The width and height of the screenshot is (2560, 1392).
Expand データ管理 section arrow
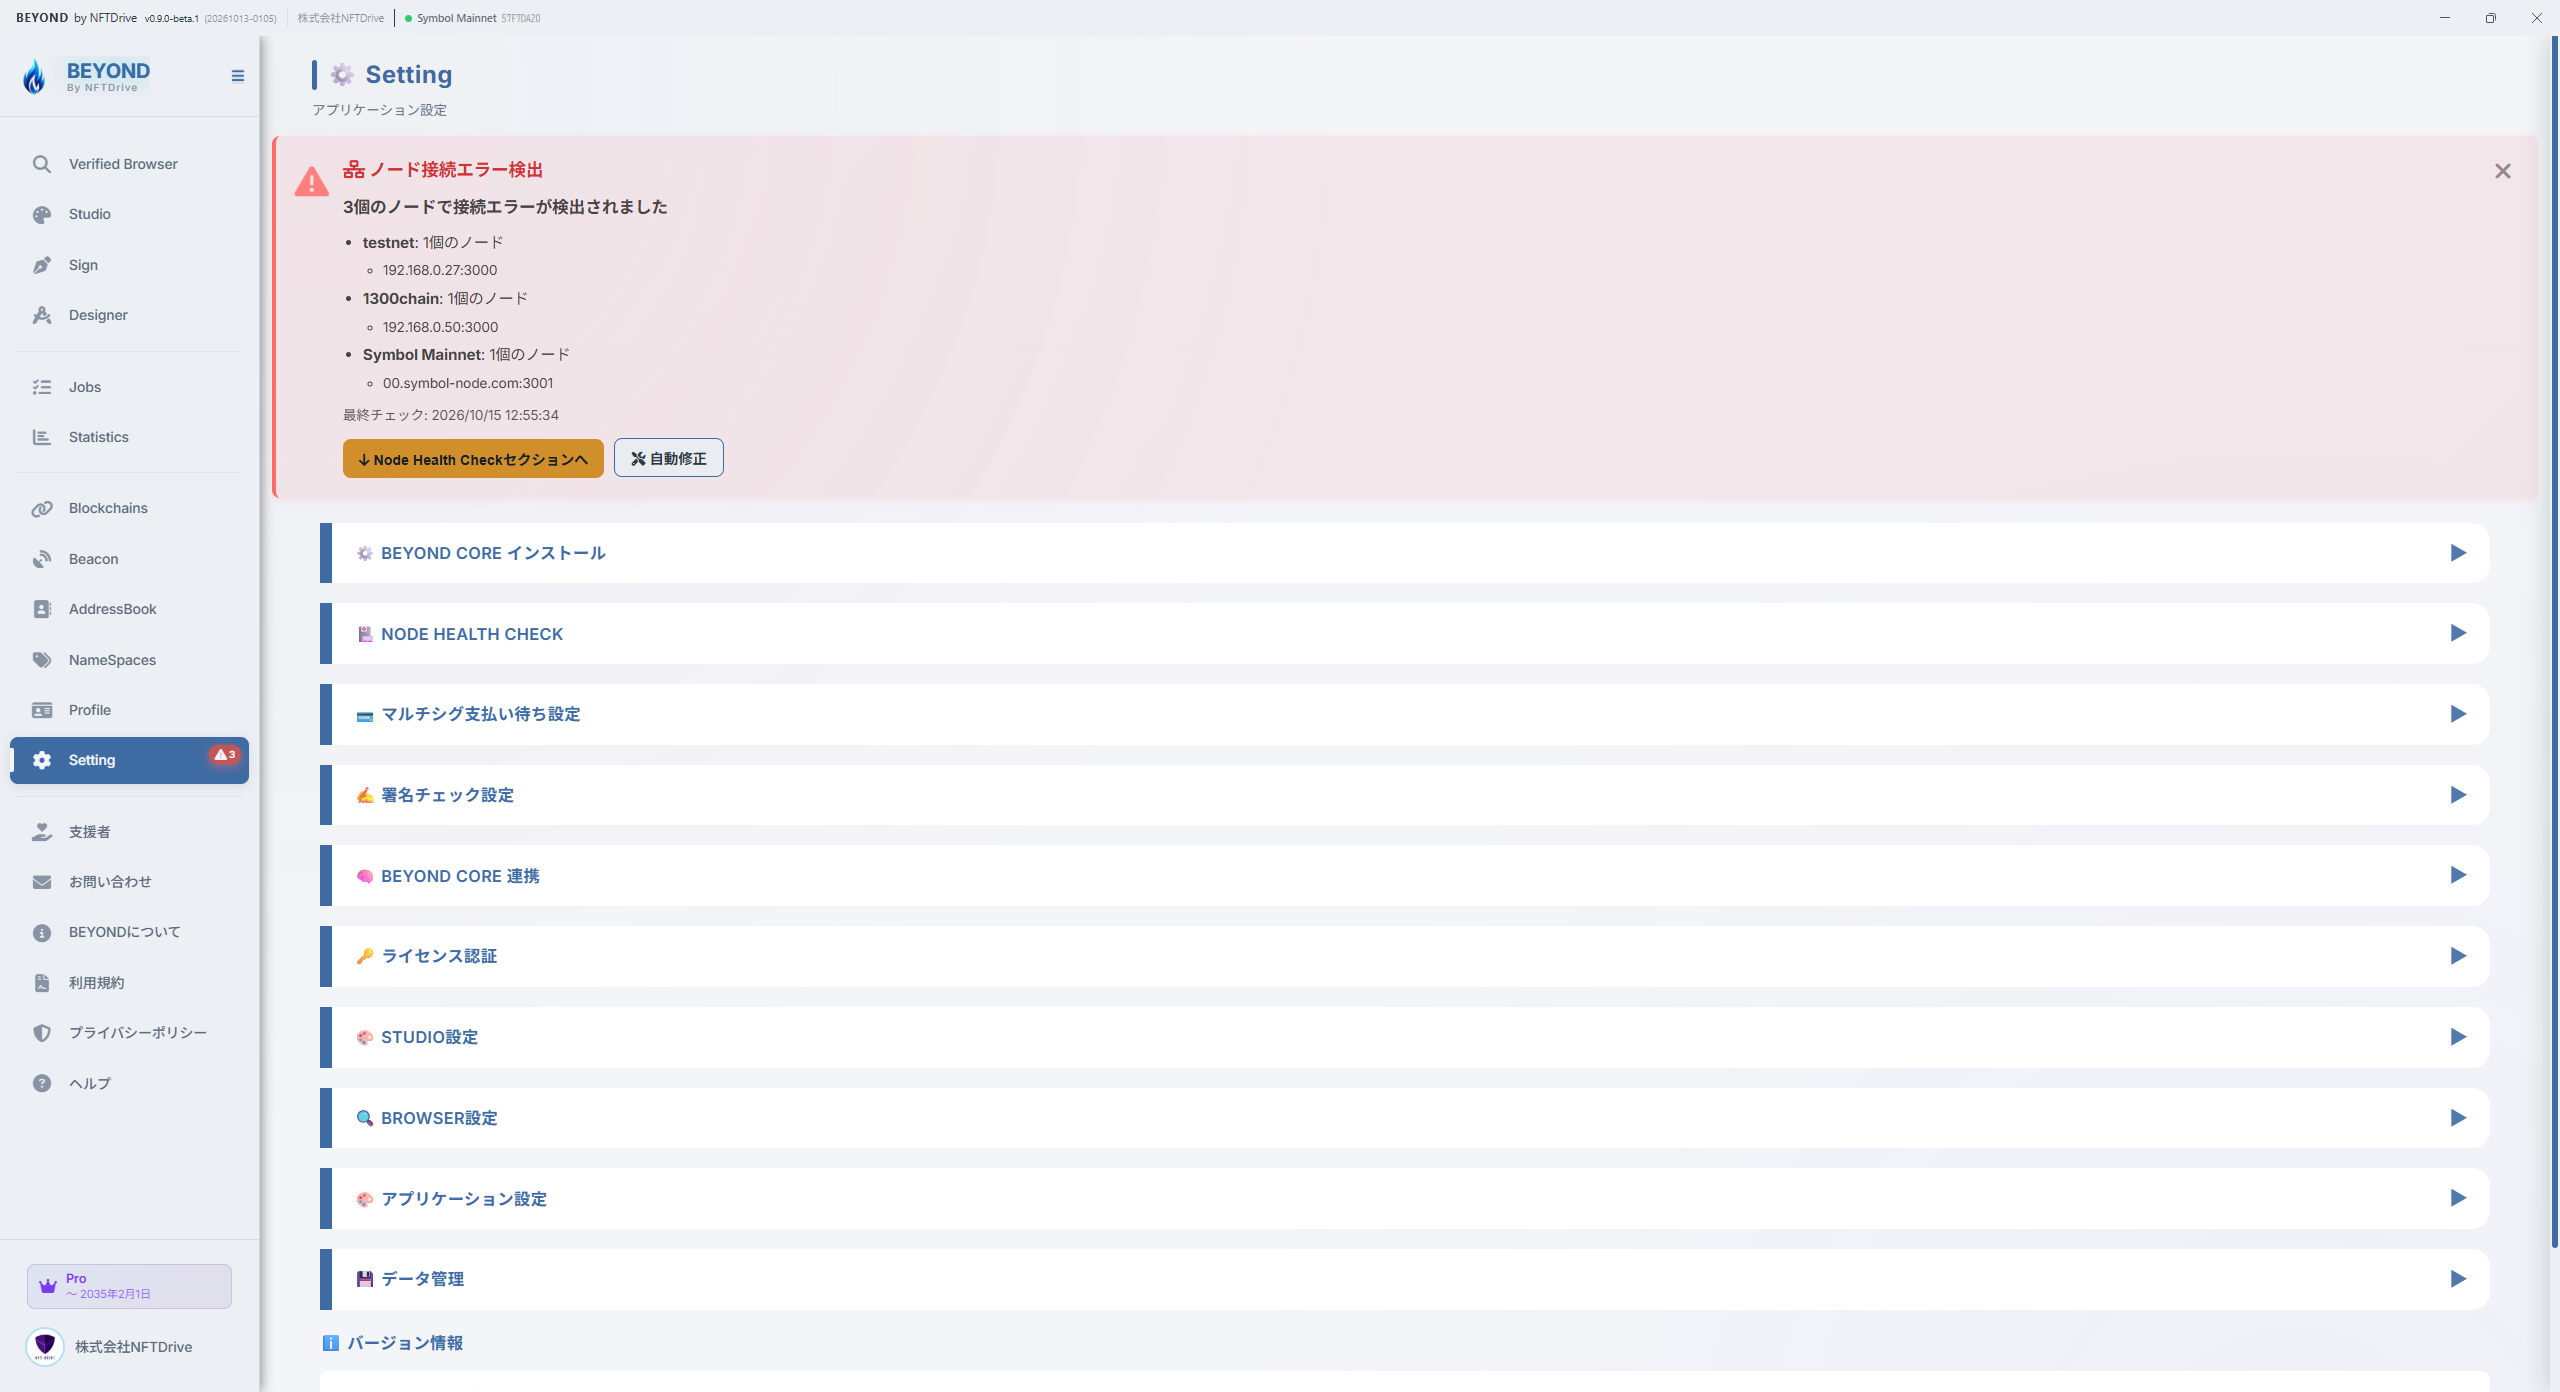(x=2458, y=1279)
